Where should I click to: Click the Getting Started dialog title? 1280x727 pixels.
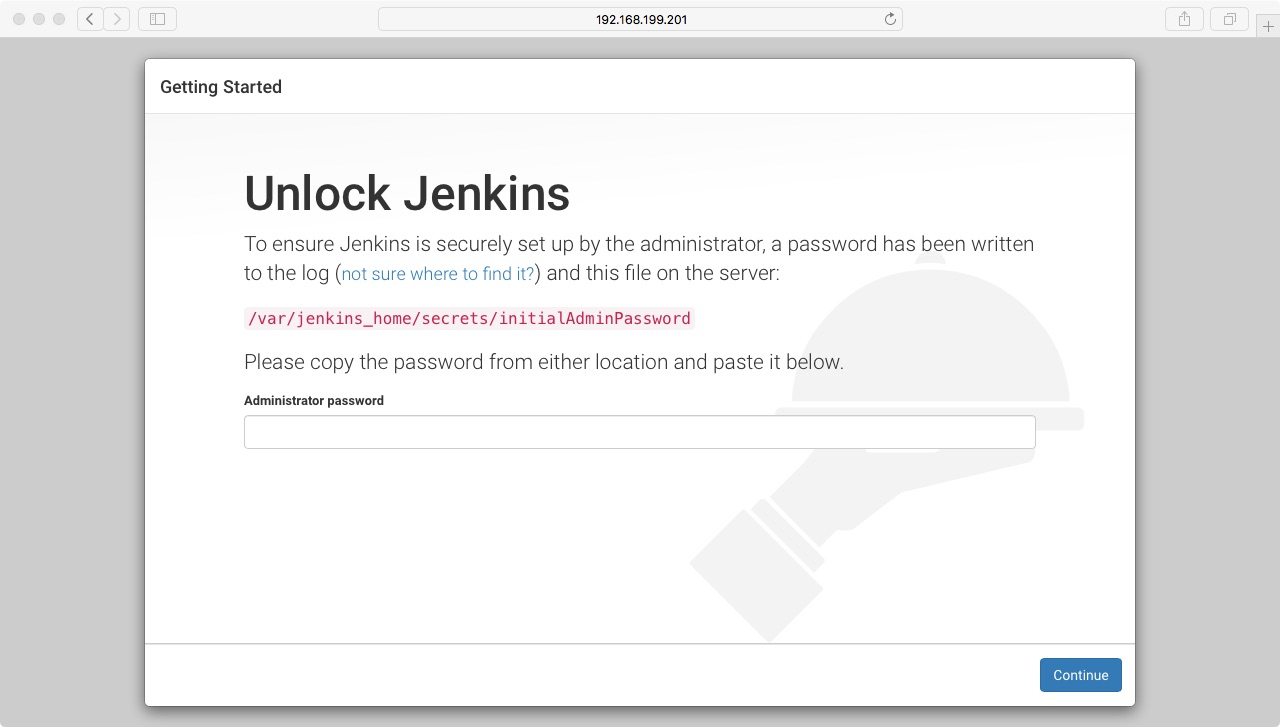(x=221, y=87)
